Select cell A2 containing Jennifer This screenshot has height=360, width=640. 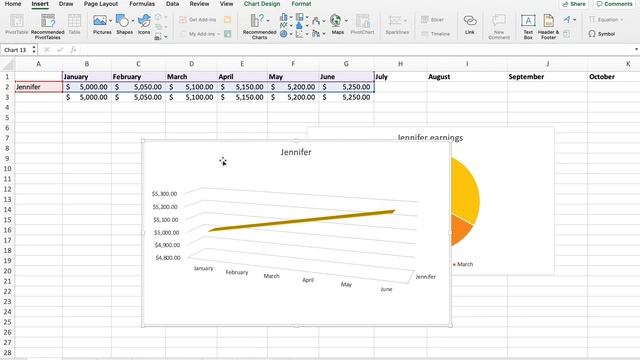tap(39, 87)
